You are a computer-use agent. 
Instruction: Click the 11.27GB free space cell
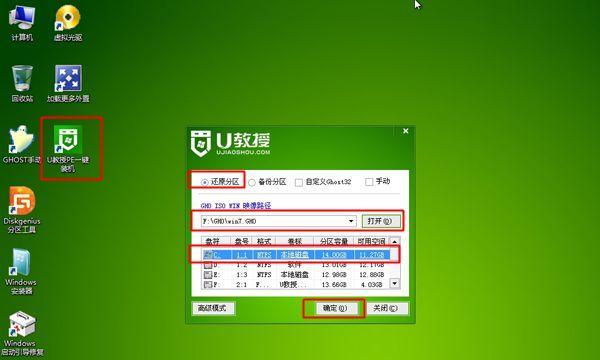click(371, 255)
